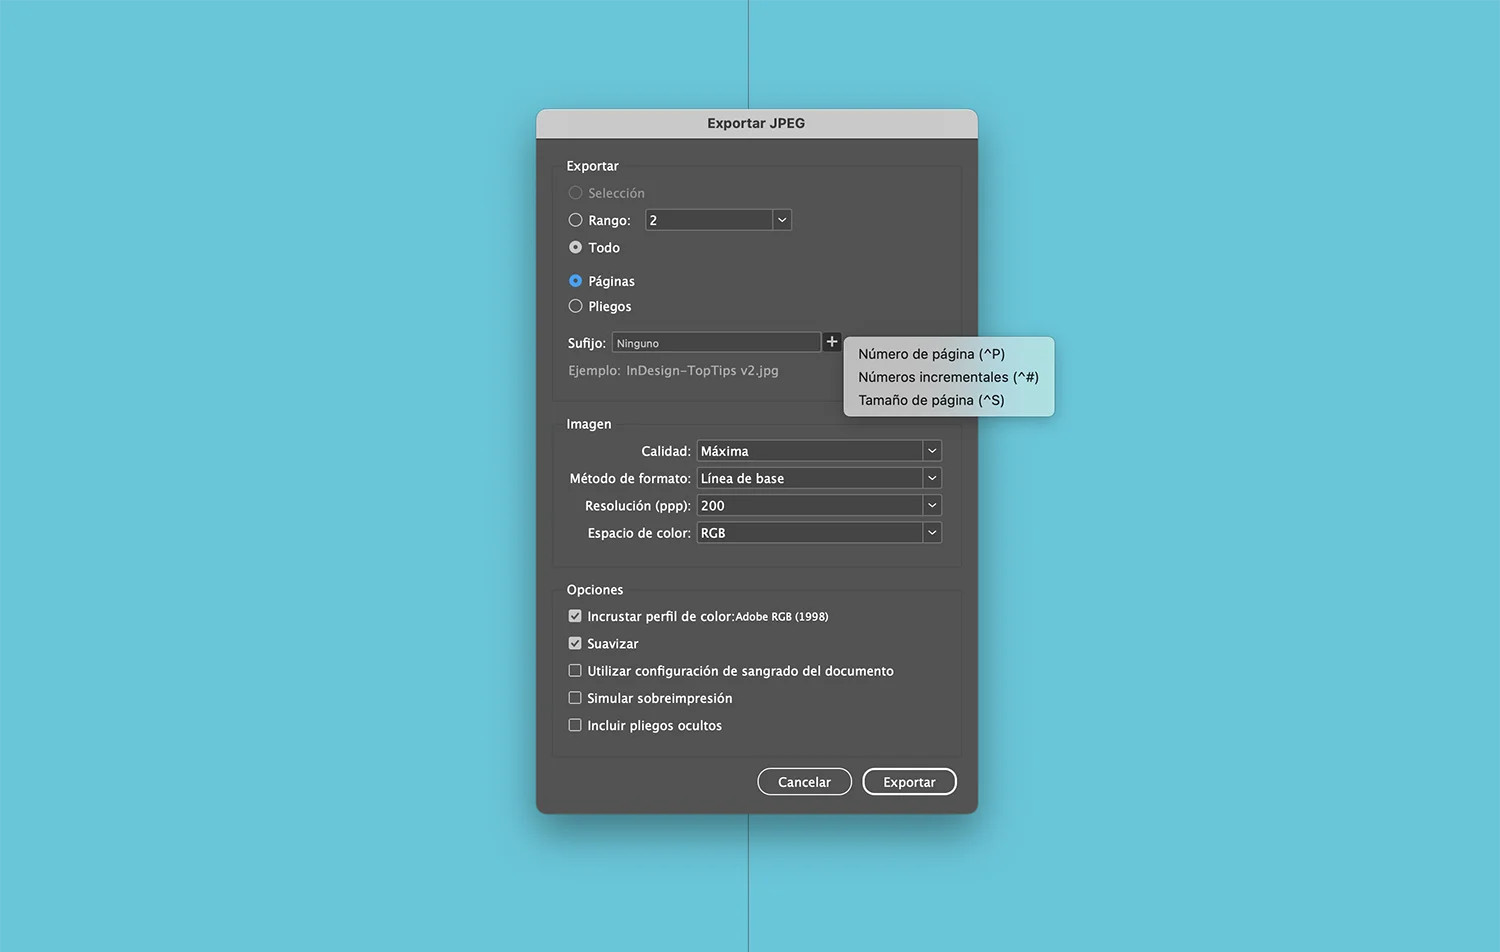1500x952 pixels.
Task: Select "Número de página (^P)" from the popup
Action: point(931,354)
